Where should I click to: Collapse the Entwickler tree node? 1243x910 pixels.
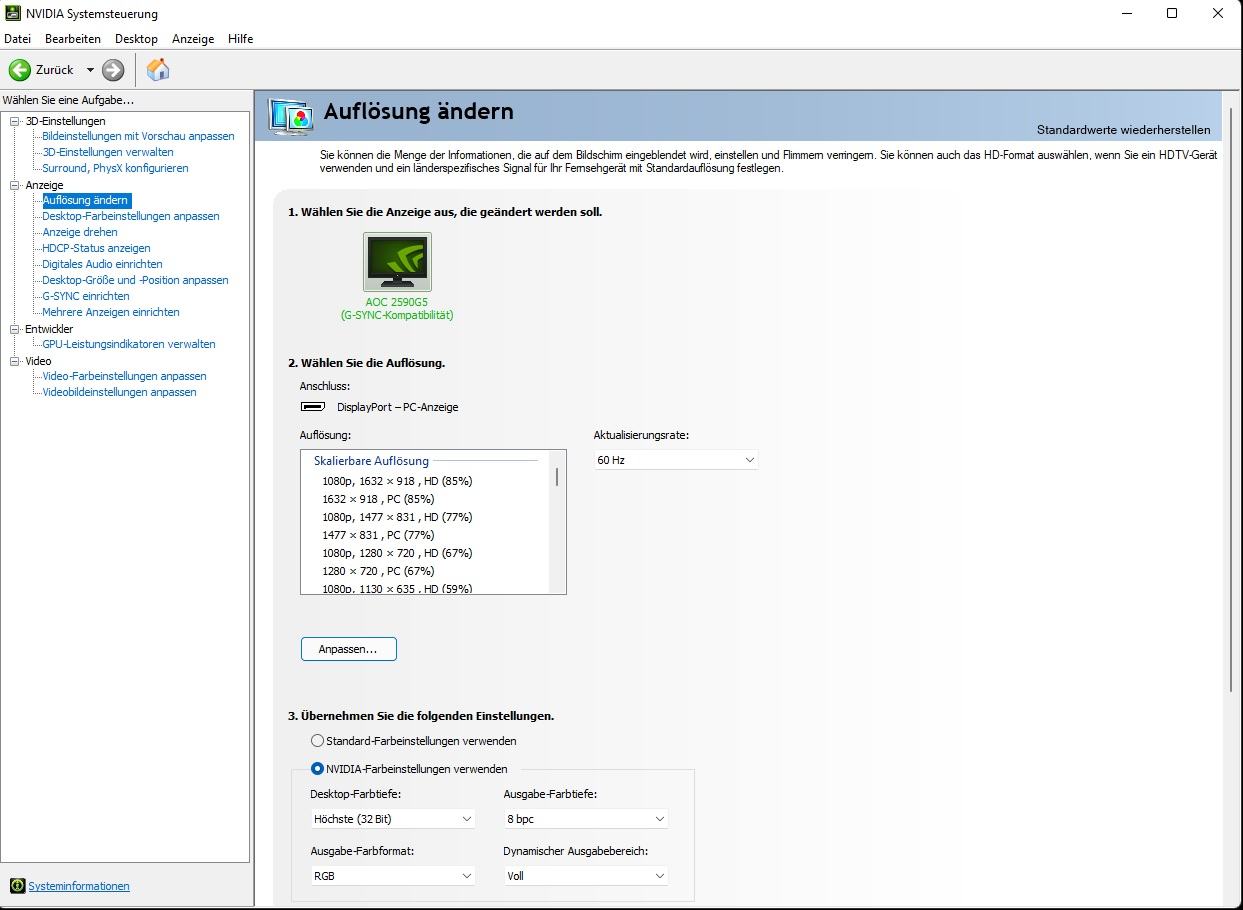(15, 329)
